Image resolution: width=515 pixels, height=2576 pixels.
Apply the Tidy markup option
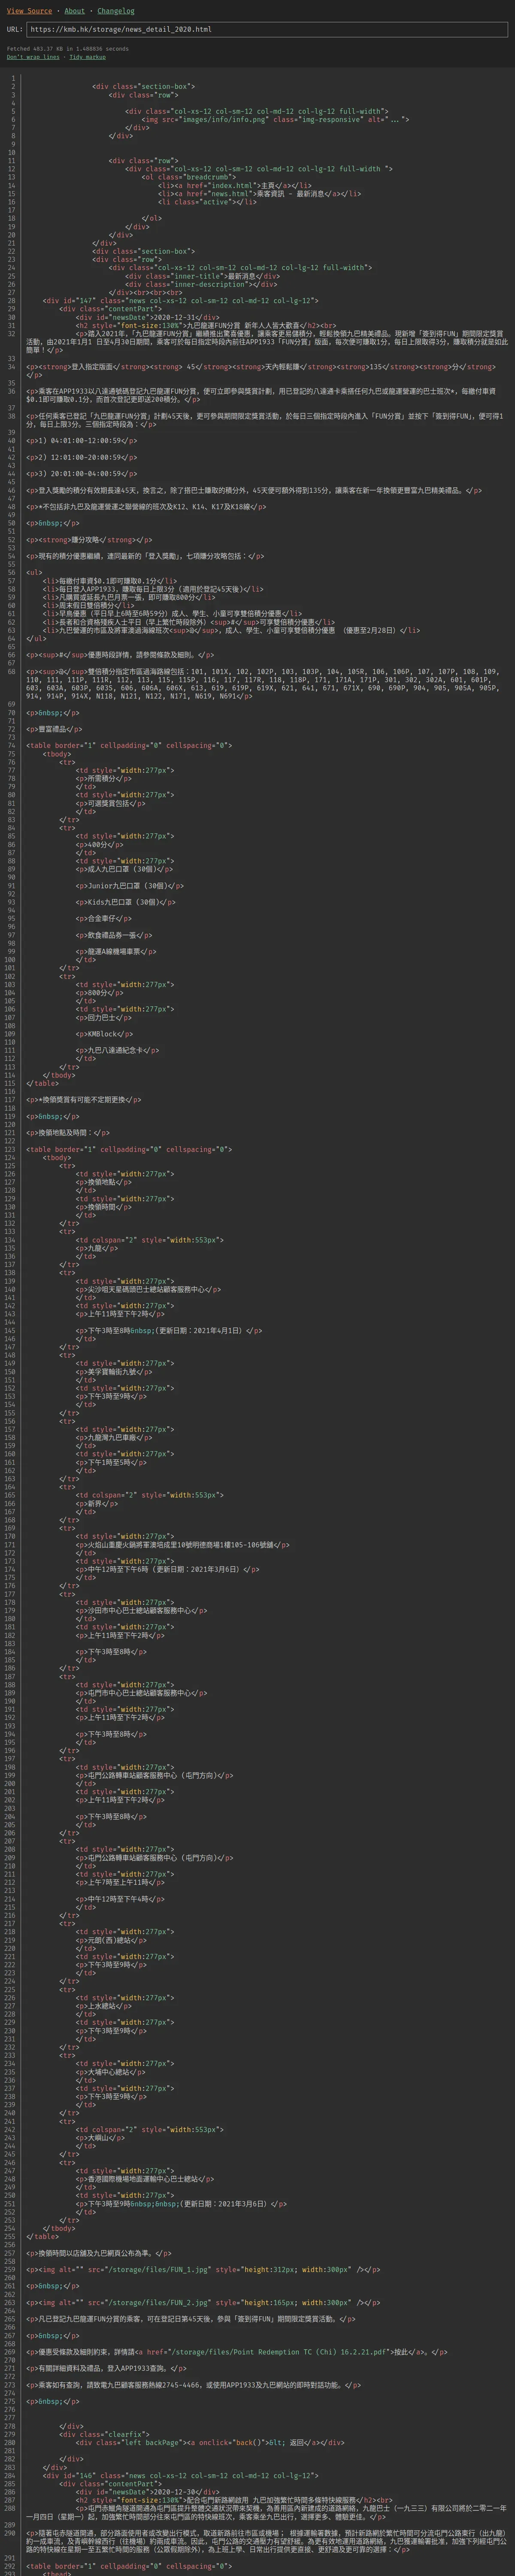tap(88, 57)
